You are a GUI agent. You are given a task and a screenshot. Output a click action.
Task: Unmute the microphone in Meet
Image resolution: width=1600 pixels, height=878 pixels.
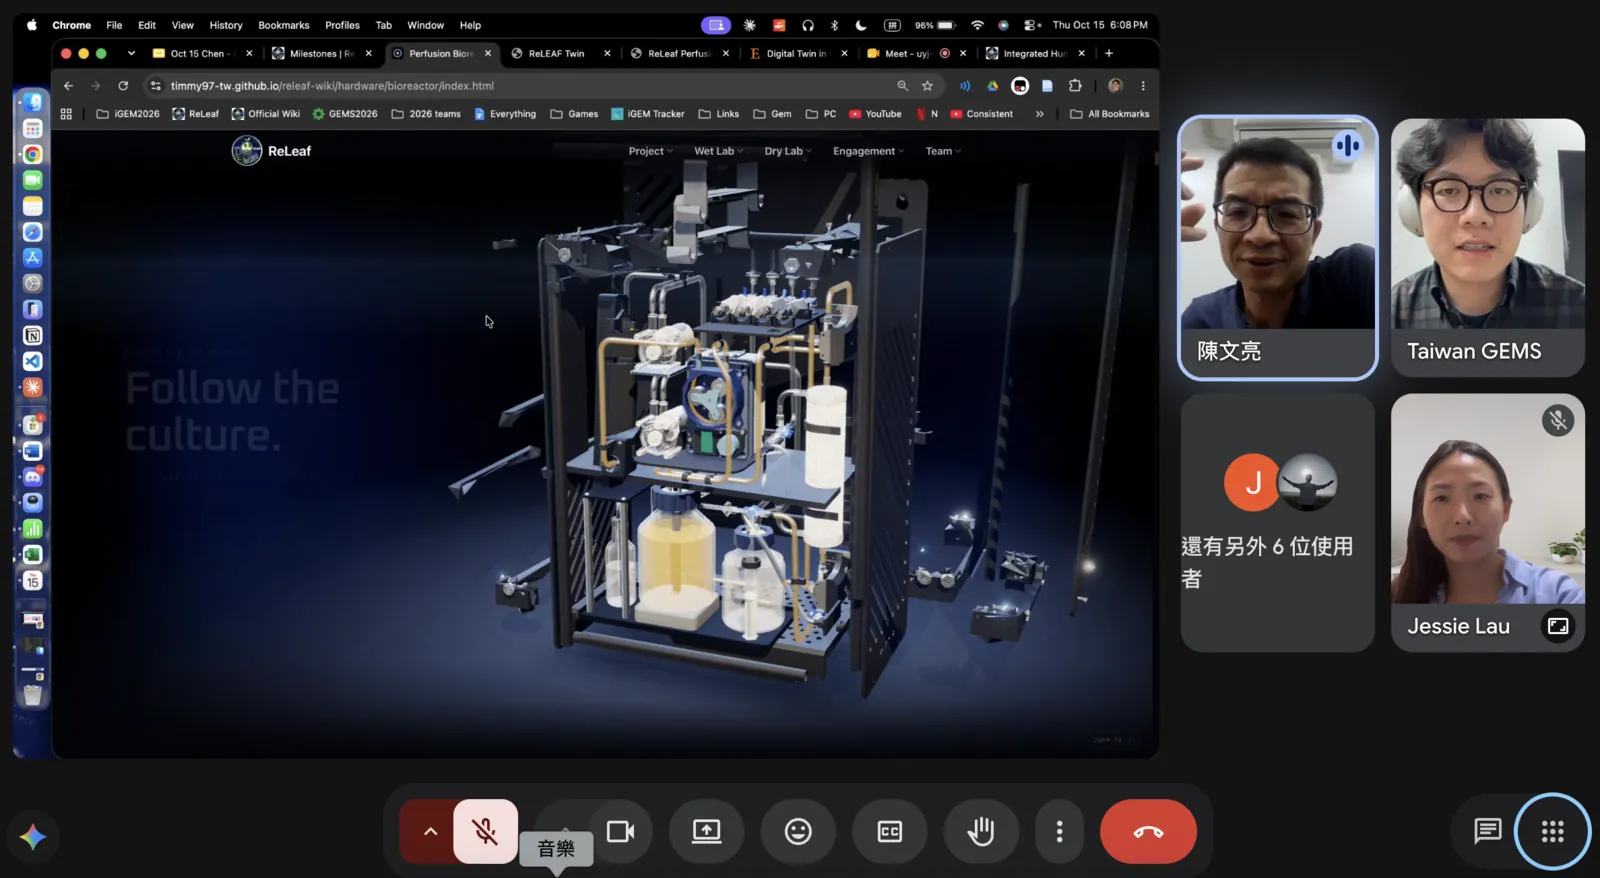[485, 831]
